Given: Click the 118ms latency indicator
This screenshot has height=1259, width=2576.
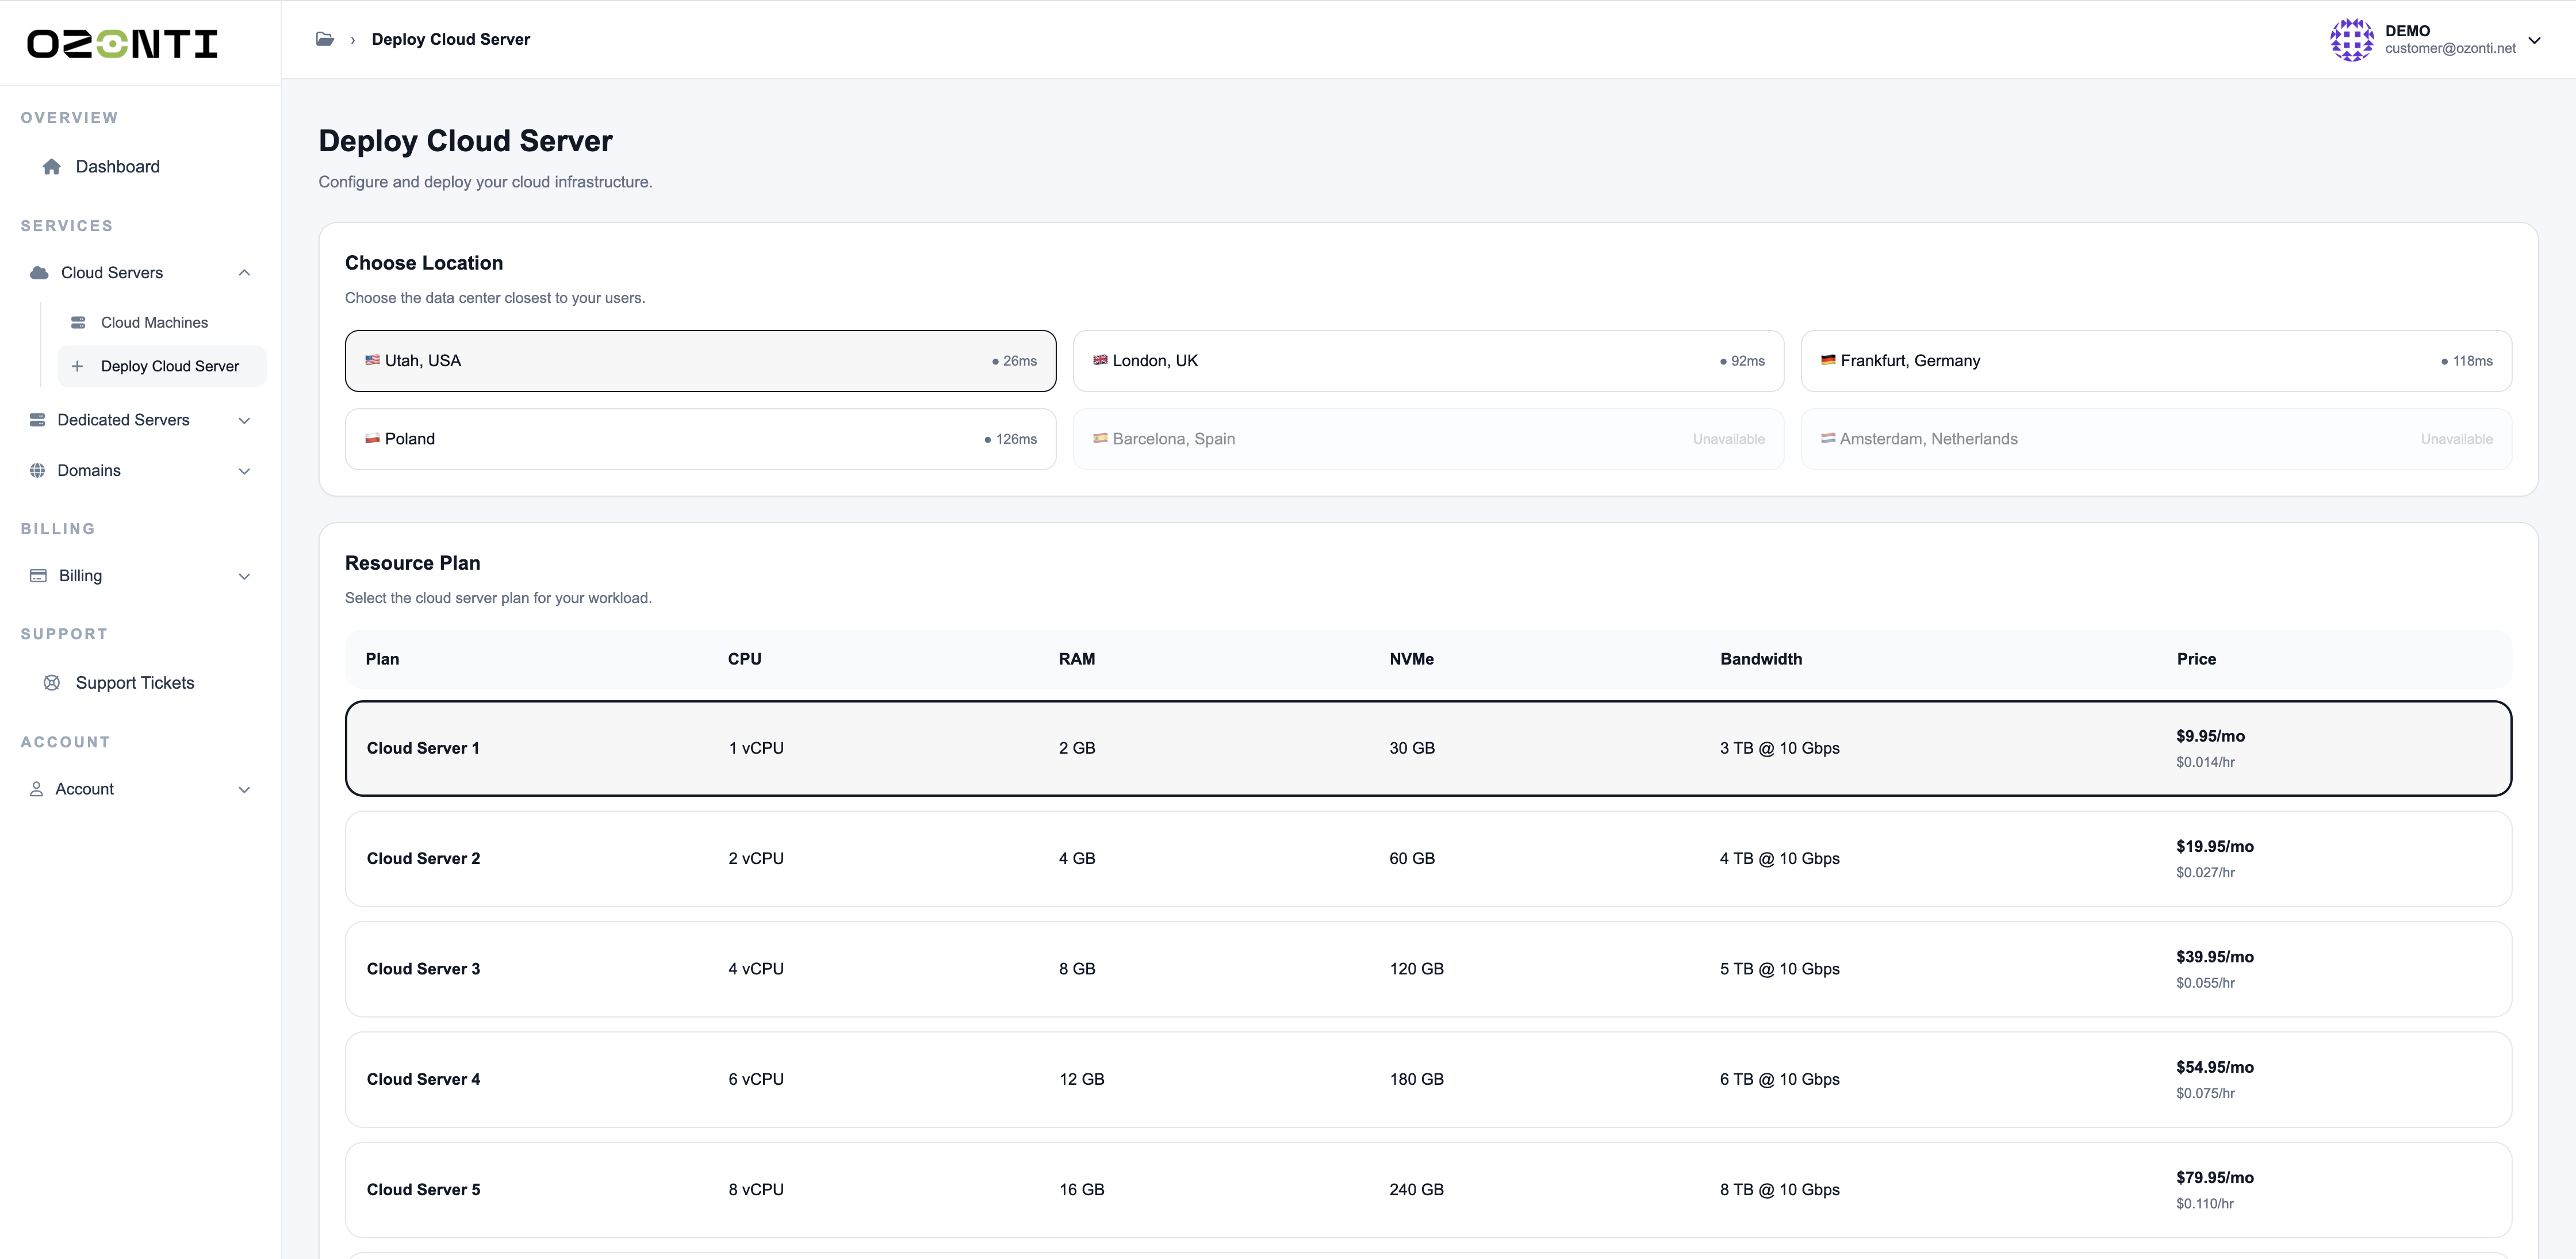Looking at the screenshot, I should tap(2467, 361).
